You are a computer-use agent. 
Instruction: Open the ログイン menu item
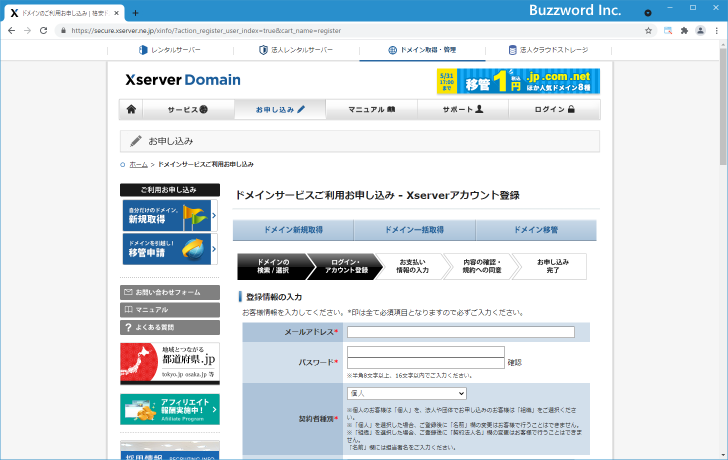click(x=554, y=110)
